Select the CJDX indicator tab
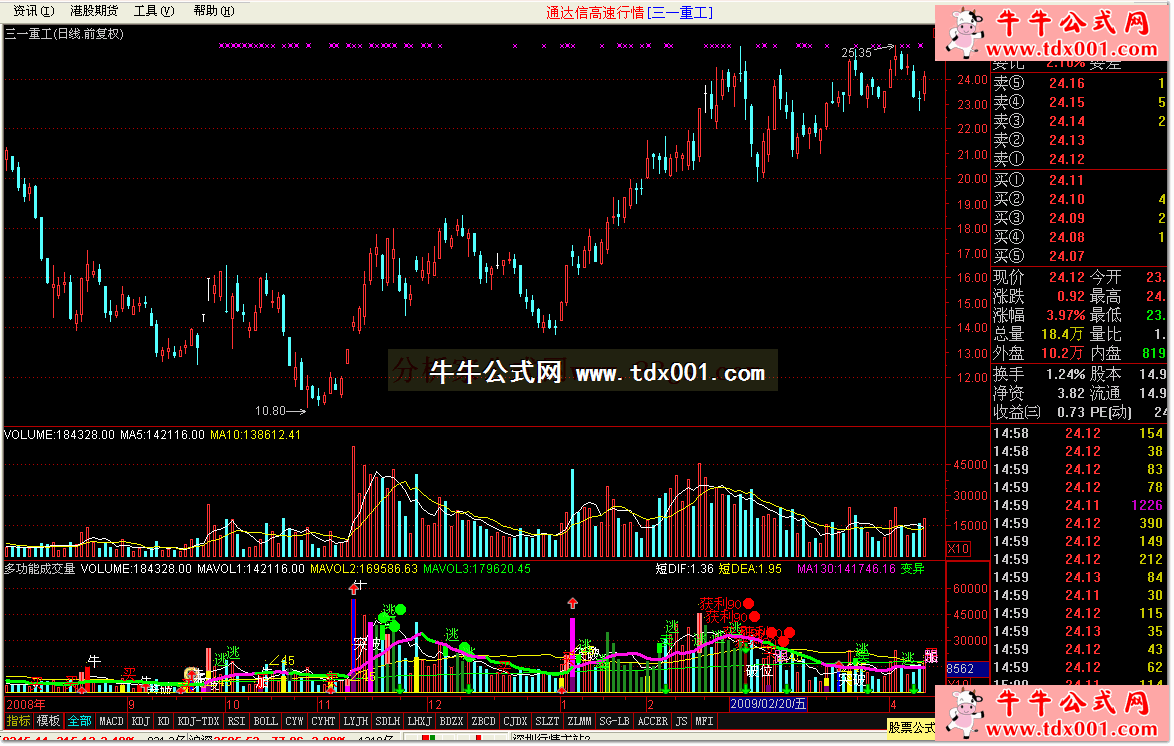The image size is (1174, 746). click(515, 721)
